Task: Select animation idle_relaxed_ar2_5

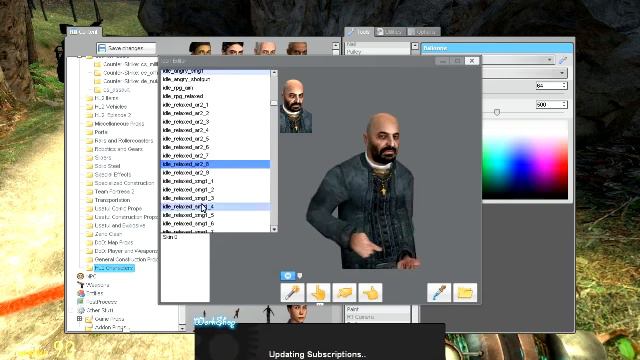Action: [216, 139]
